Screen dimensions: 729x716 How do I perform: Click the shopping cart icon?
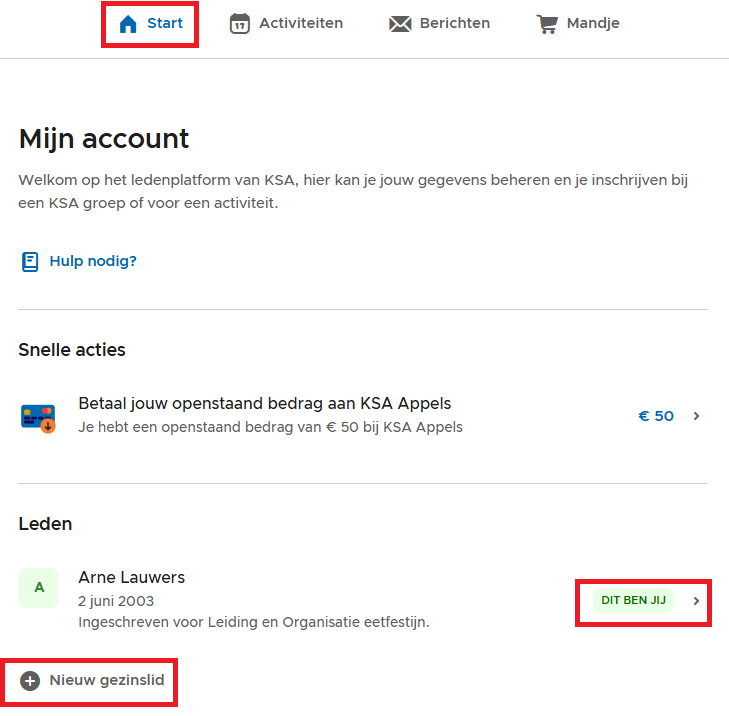546,24
